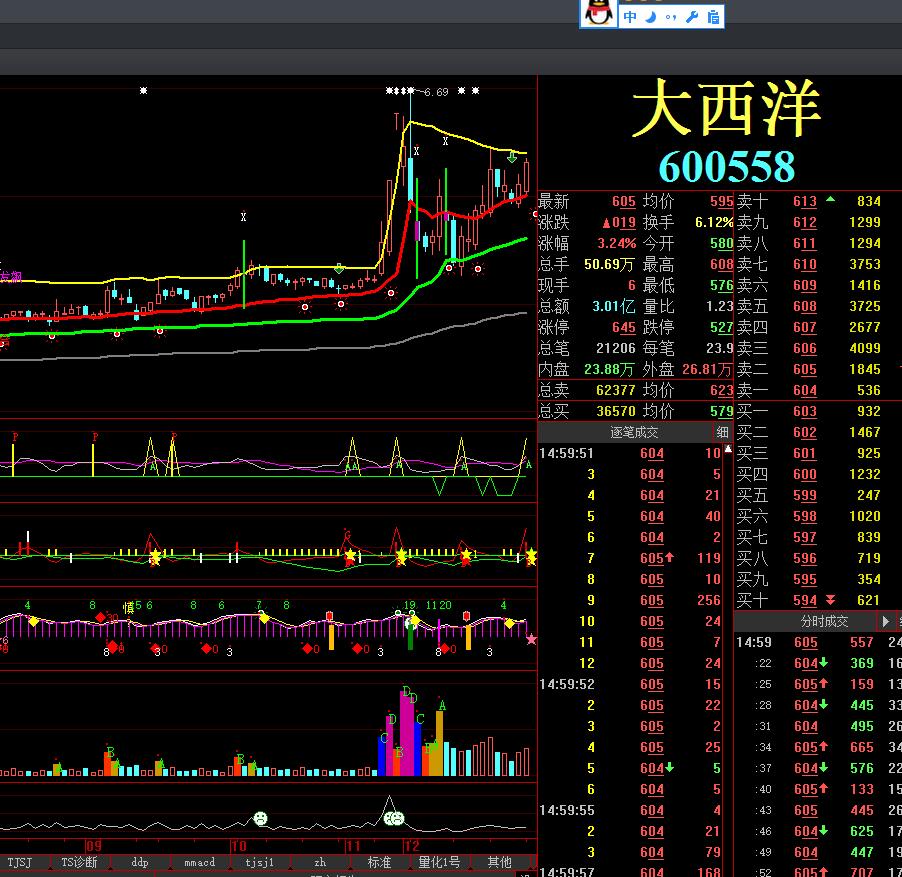Open the tjsj1 tab
The image size is (902, 877).
pos(259,862)
